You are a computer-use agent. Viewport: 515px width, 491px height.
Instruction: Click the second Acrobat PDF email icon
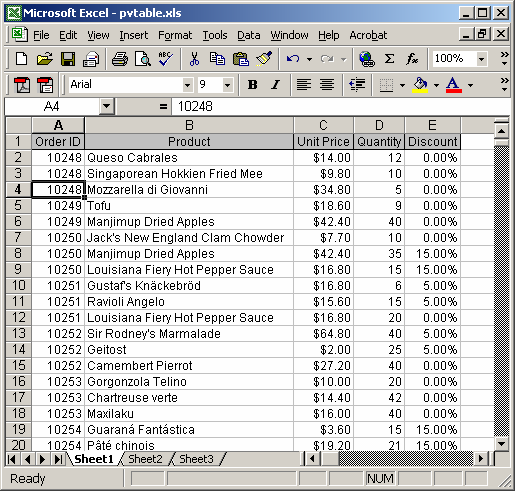click(45, 85)
